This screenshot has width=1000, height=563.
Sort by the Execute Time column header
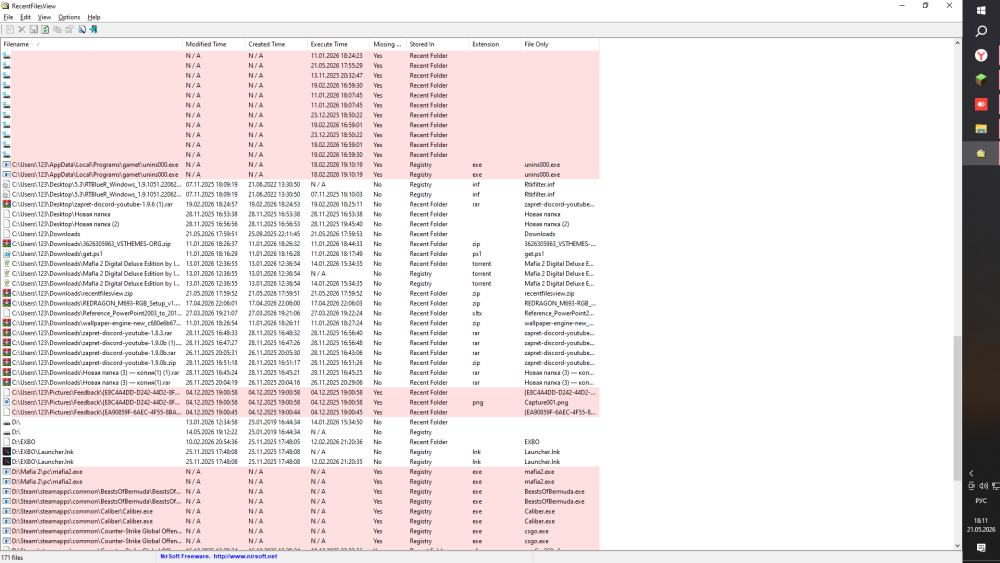point(338,45)
